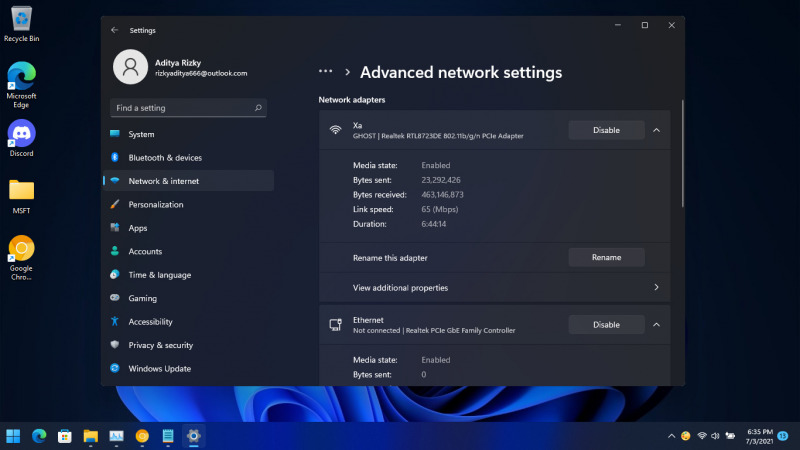
Task: Click the Link speed 65 (Mbps) value
Action: [440, 210]
